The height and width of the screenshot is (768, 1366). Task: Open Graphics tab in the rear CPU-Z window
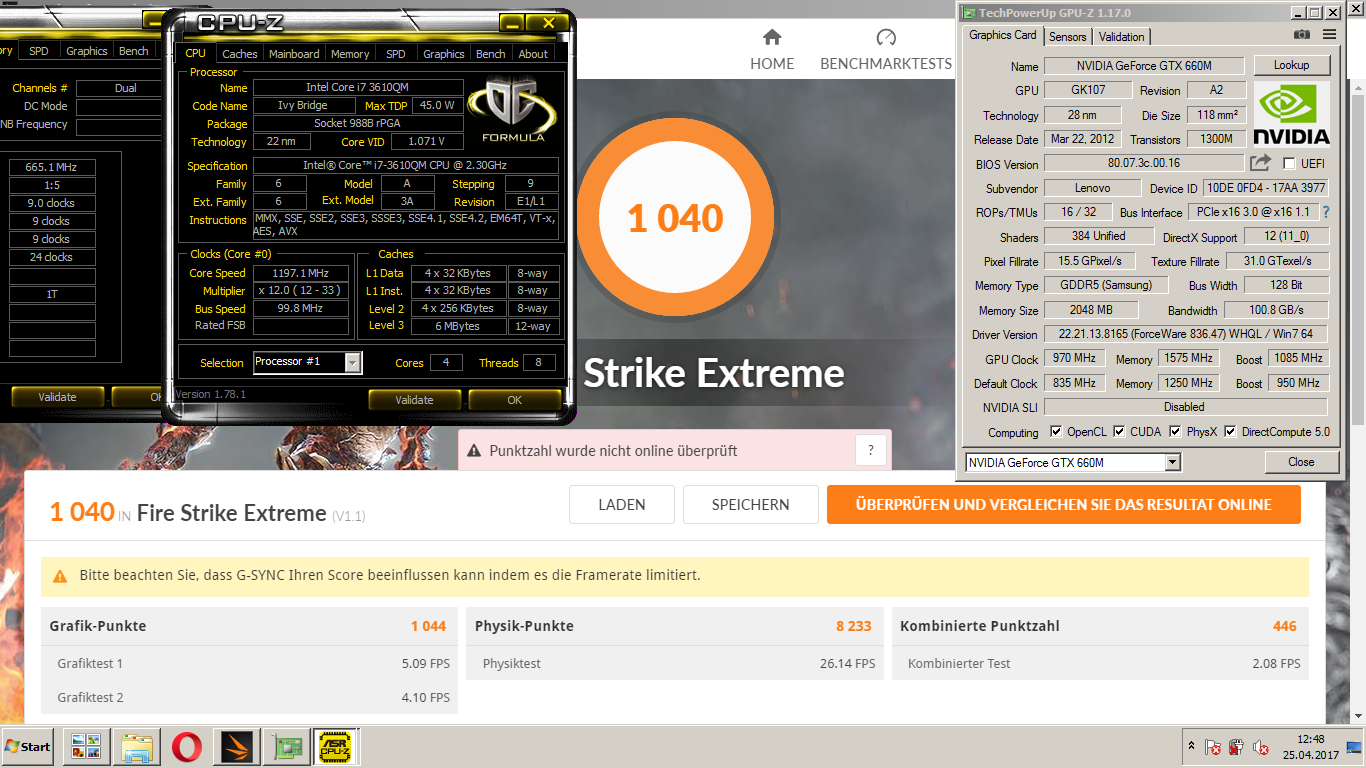pyautogui.click(x=87, y=51)
